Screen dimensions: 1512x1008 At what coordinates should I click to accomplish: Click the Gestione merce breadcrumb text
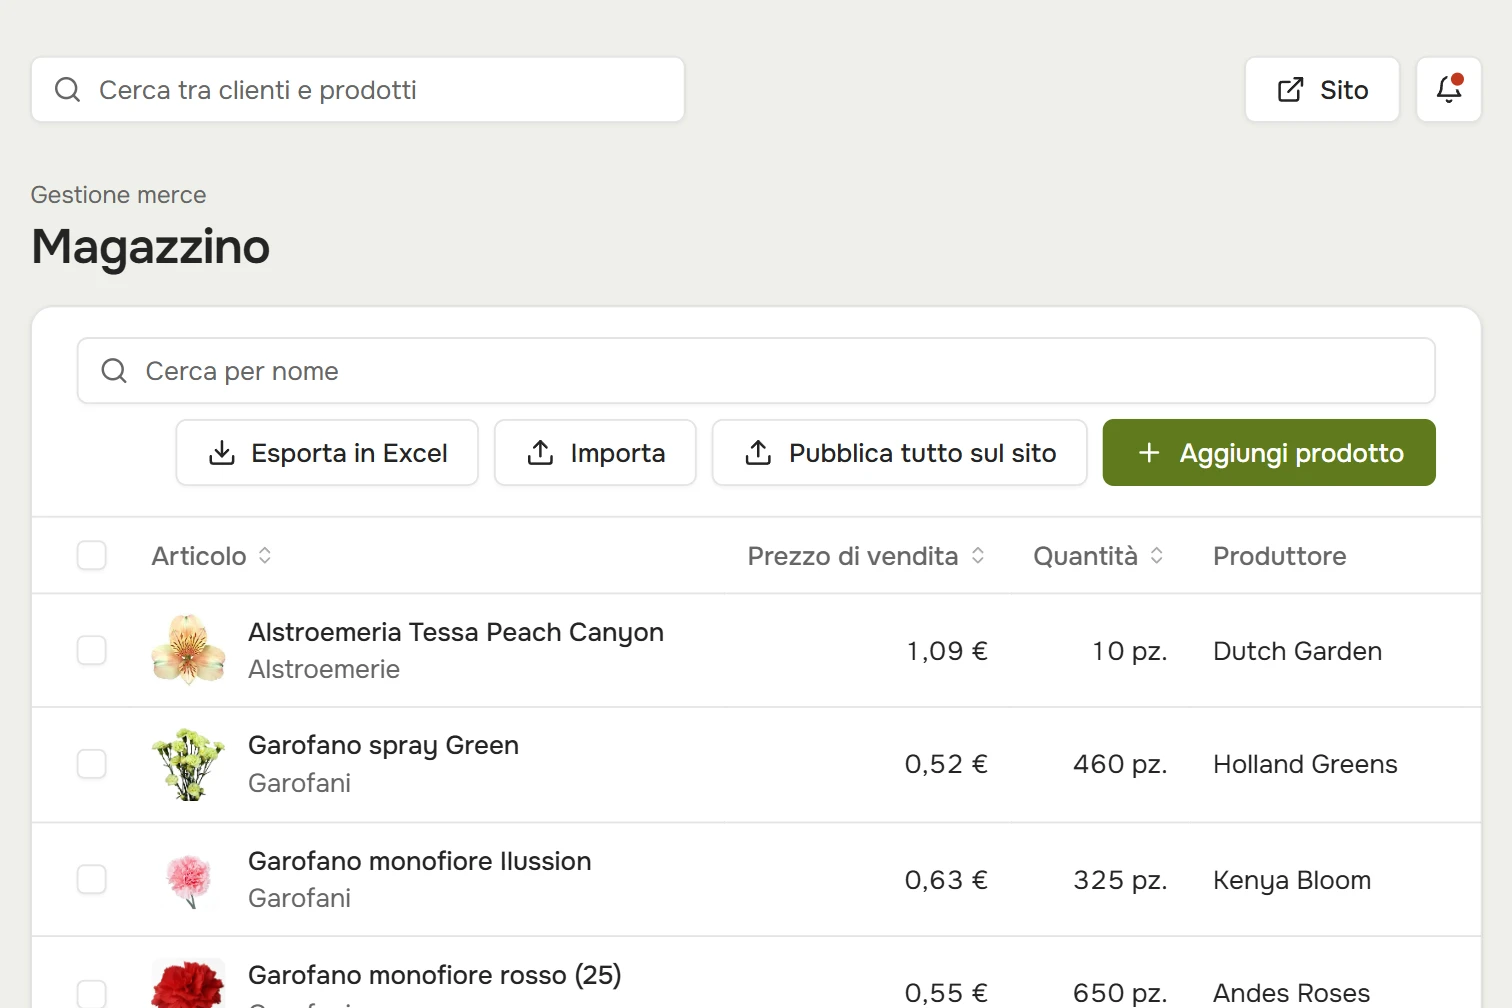pos(119,195)
